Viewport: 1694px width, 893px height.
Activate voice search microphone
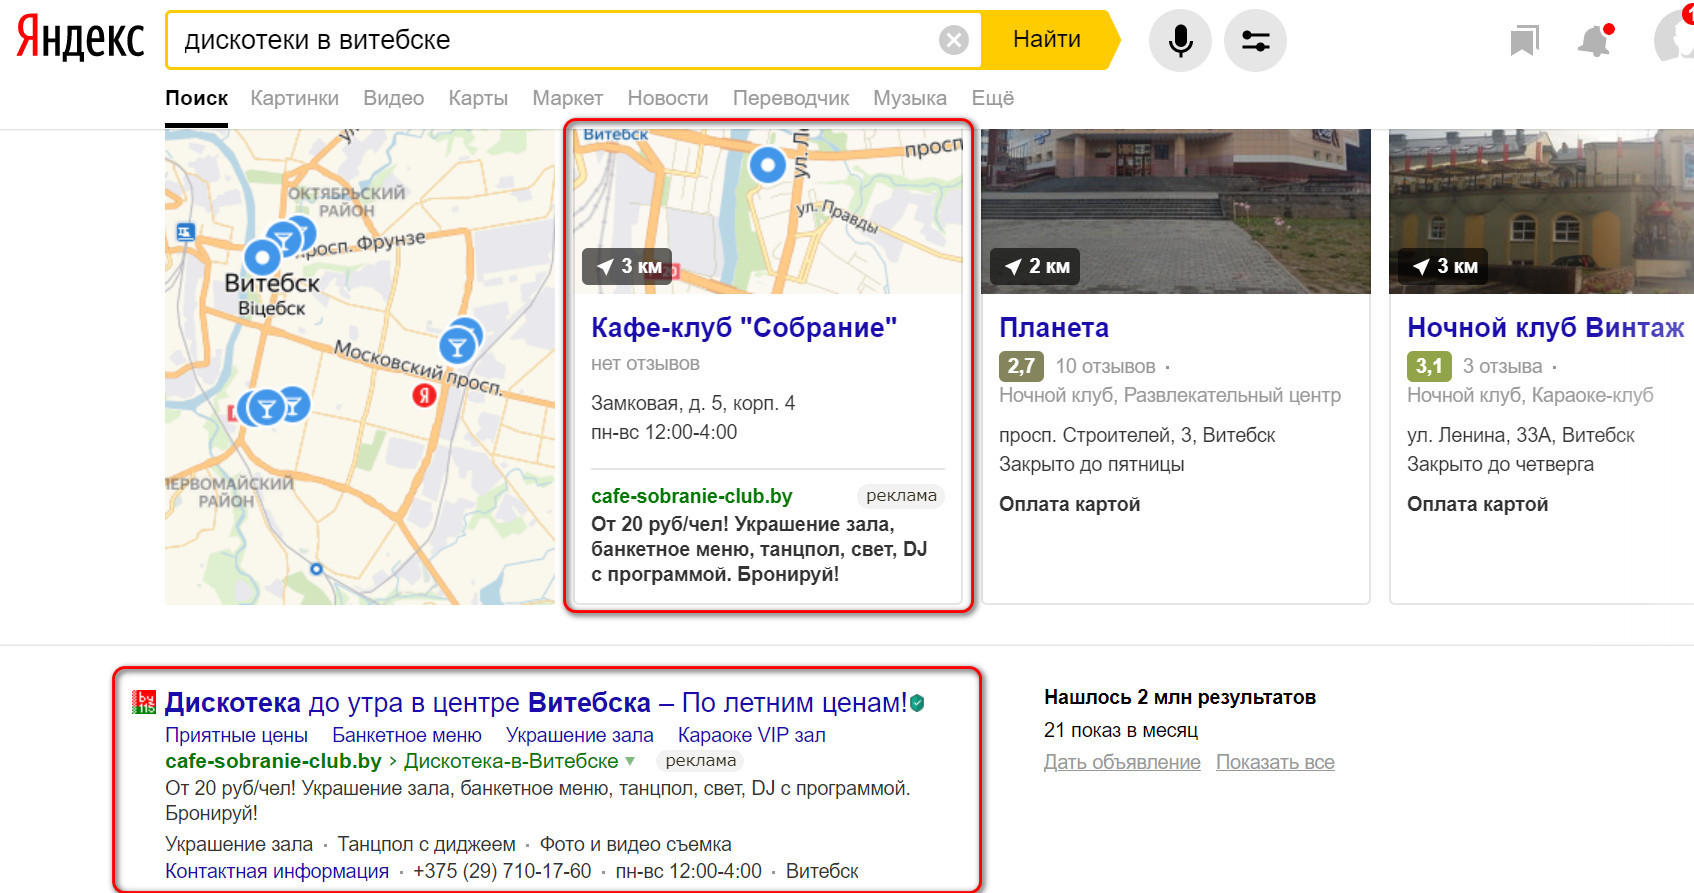1180,40
